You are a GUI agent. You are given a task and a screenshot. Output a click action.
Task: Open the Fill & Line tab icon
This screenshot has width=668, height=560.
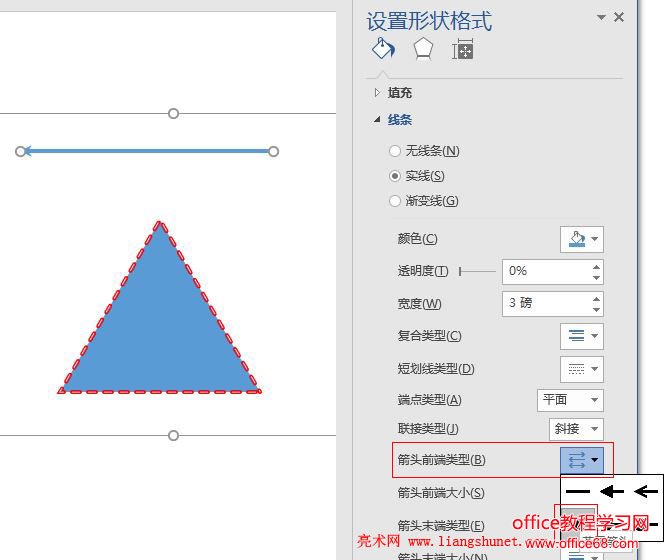point(383,49)
